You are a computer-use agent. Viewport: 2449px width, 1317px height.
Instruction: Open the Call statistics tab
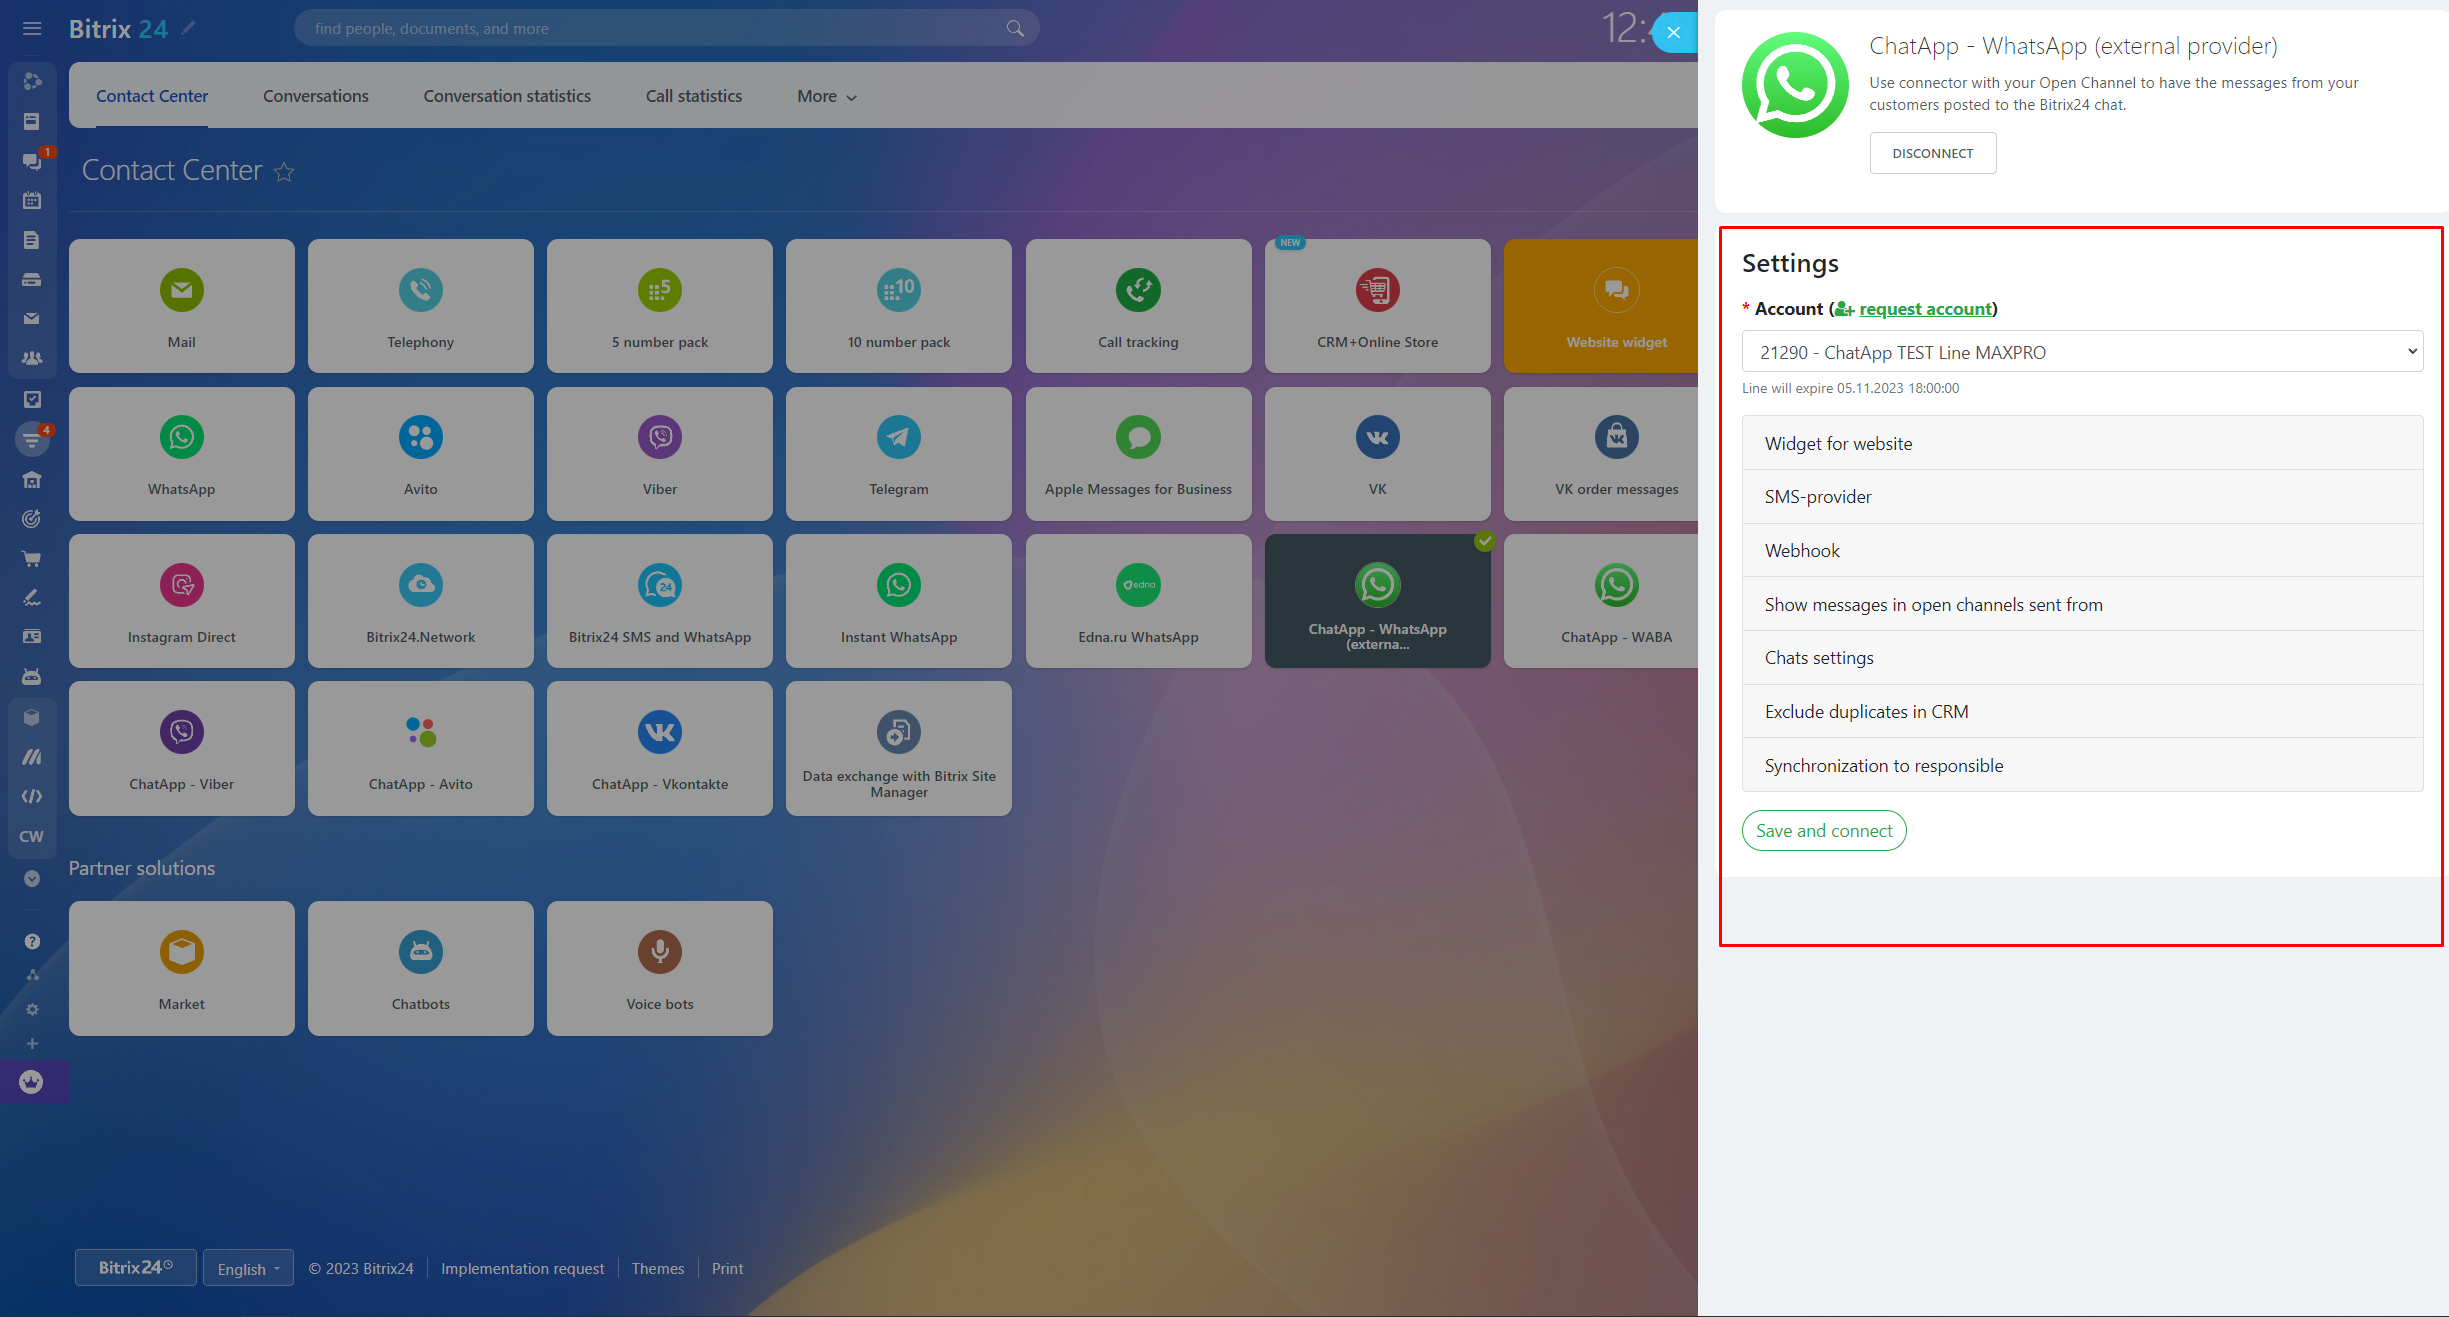tap(693, 97)
